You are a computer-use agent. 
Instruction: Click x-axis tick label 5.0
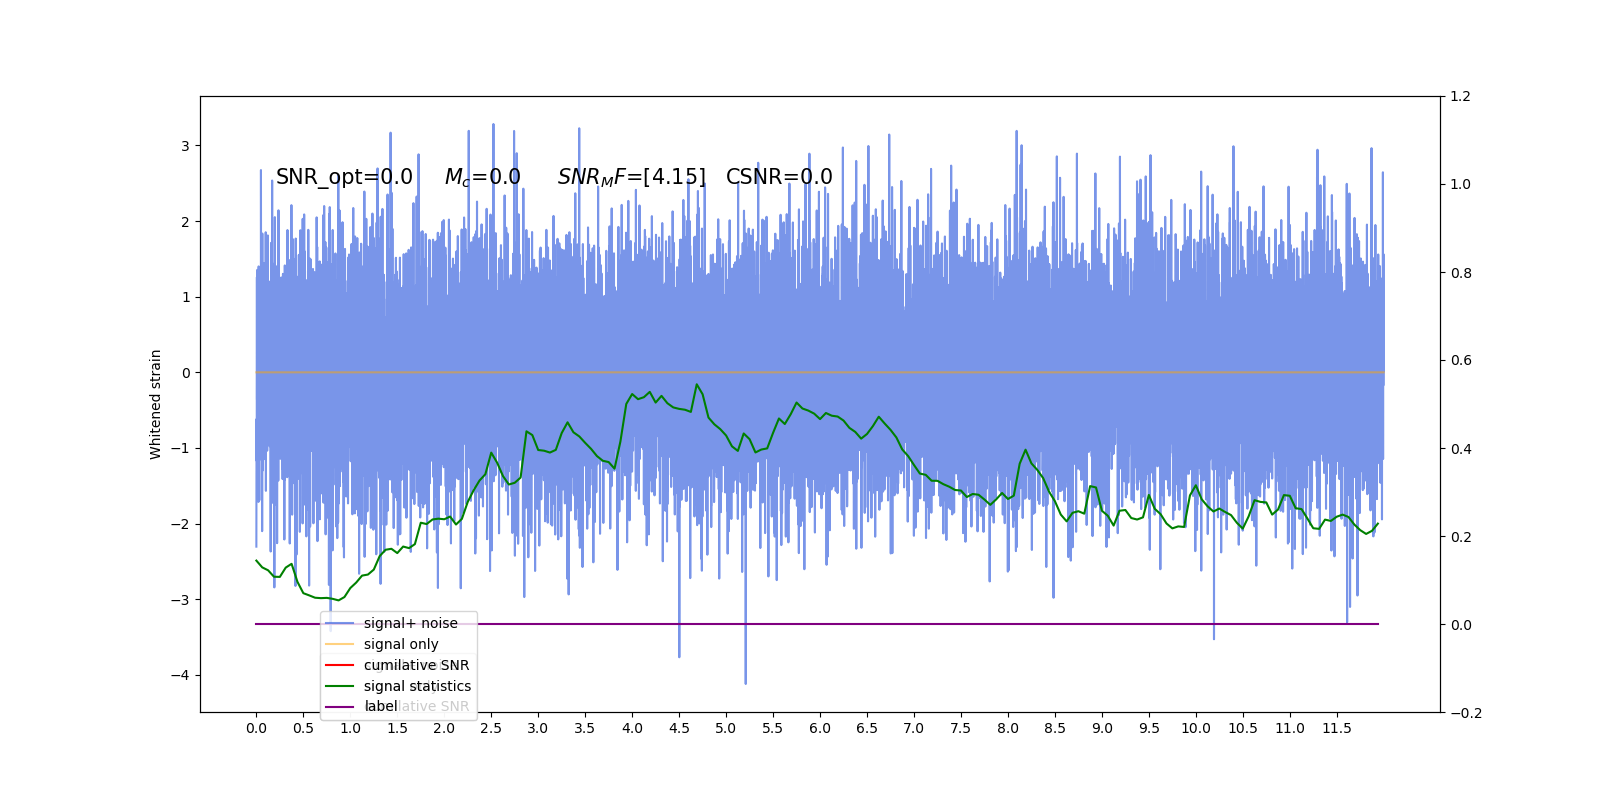(726, 728)
